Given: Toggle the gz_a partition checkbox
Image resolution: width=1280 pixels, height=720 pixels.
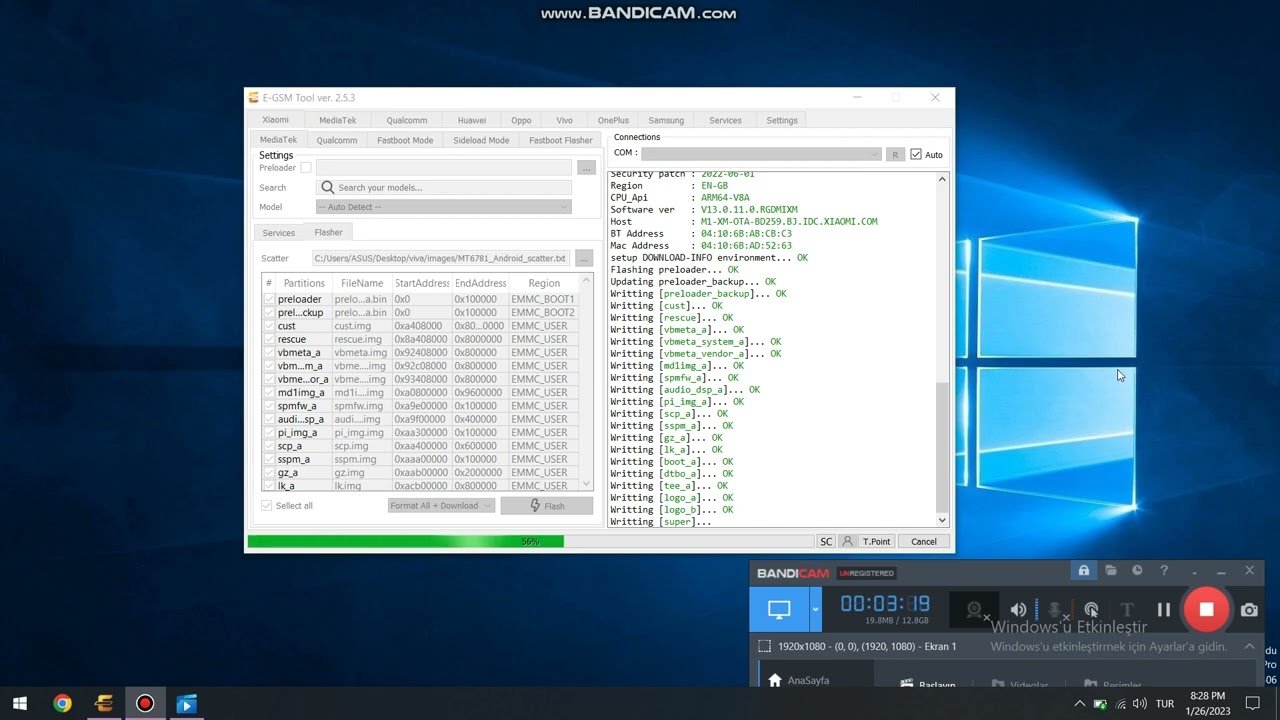Looking at the screenshot, I should (x=269, y=473).
